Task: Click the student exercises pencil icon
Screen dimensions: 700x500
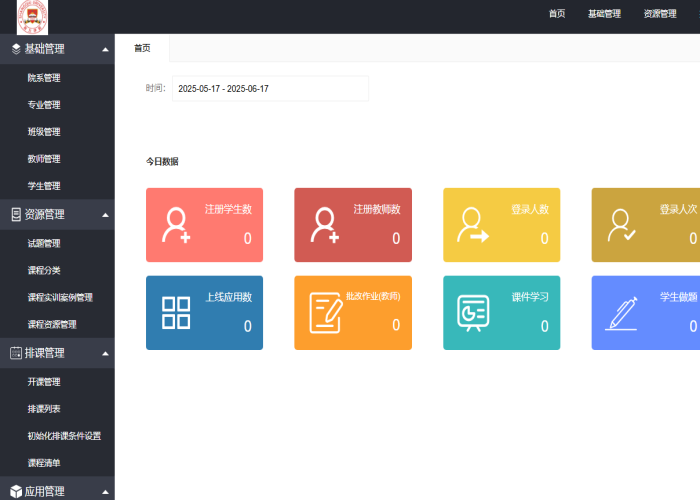Action: [x=621, y=312]
